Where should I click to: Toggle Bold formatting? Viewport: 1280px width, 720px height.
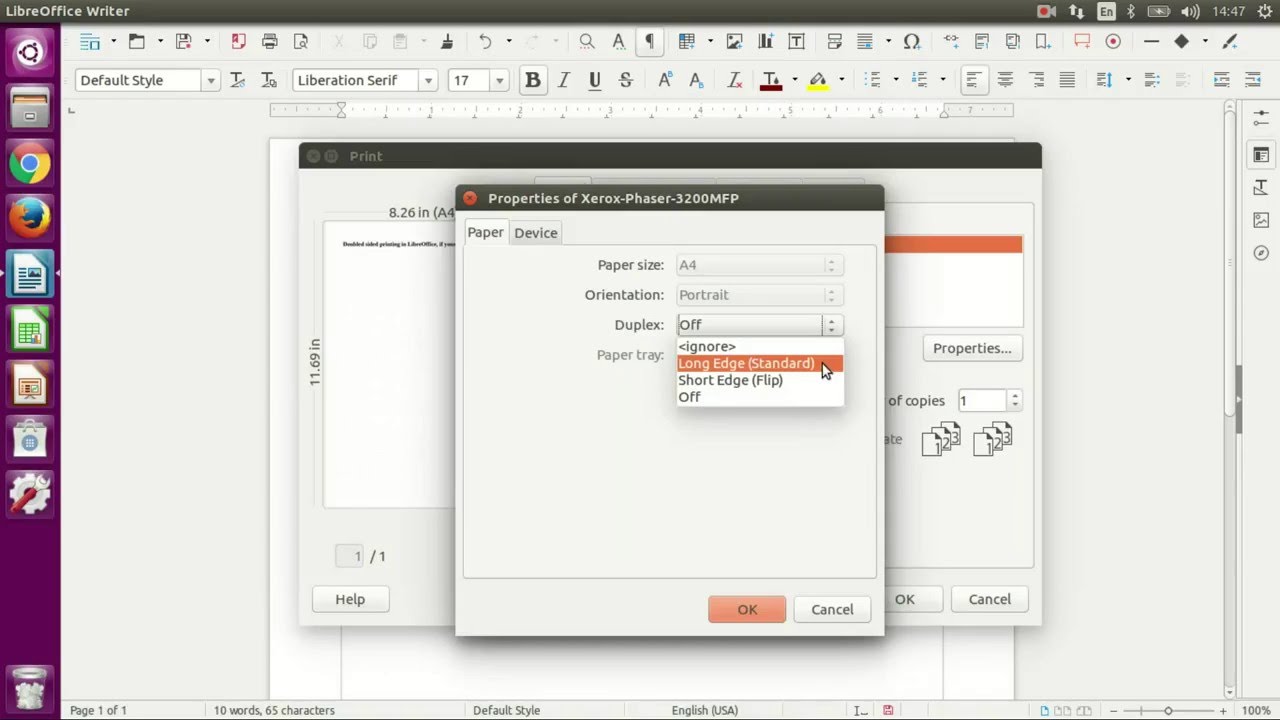533,80
